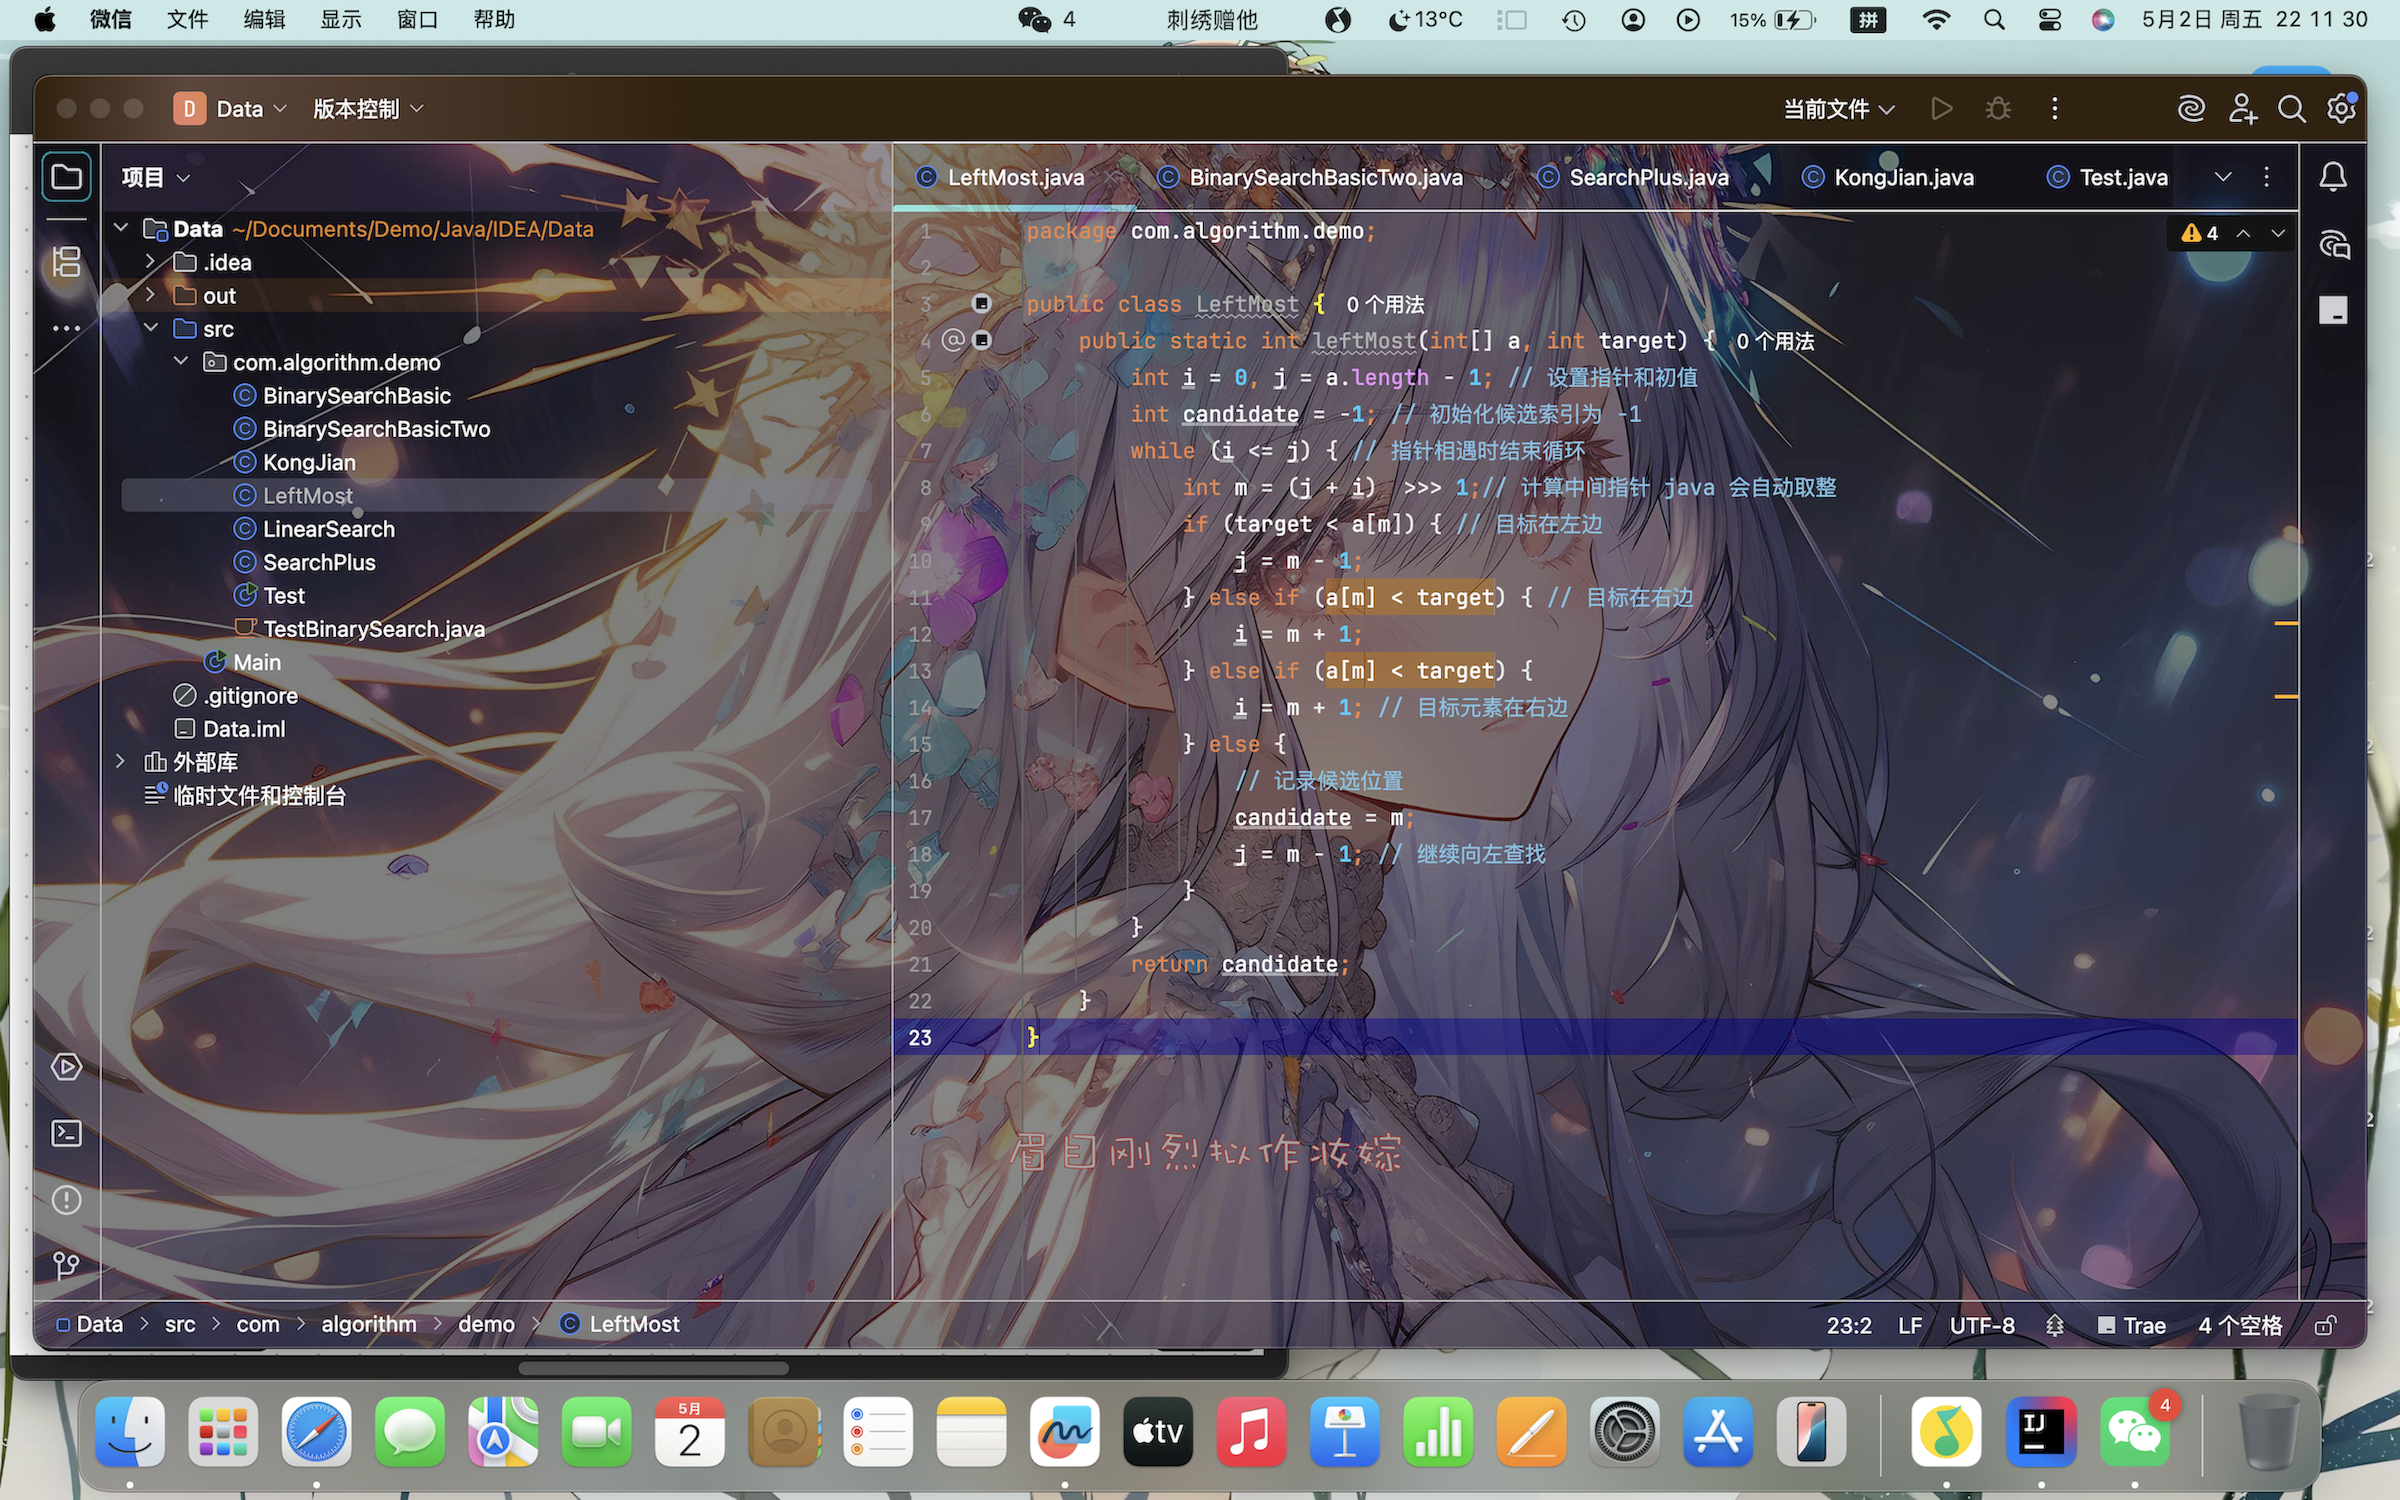The height and width of the screenshot is (1500, 2400).
Task: Go to next highlighted warning arrow
Action: (x=2278, y=233)
